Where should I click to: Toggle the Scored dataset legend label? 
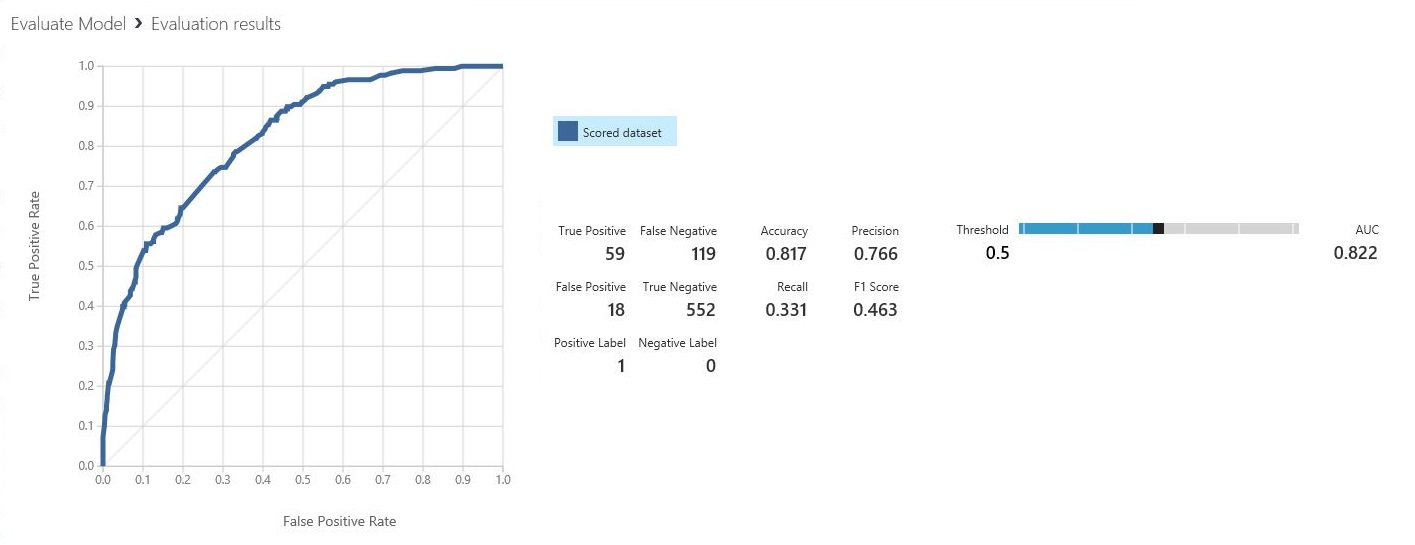pos(622,133)
